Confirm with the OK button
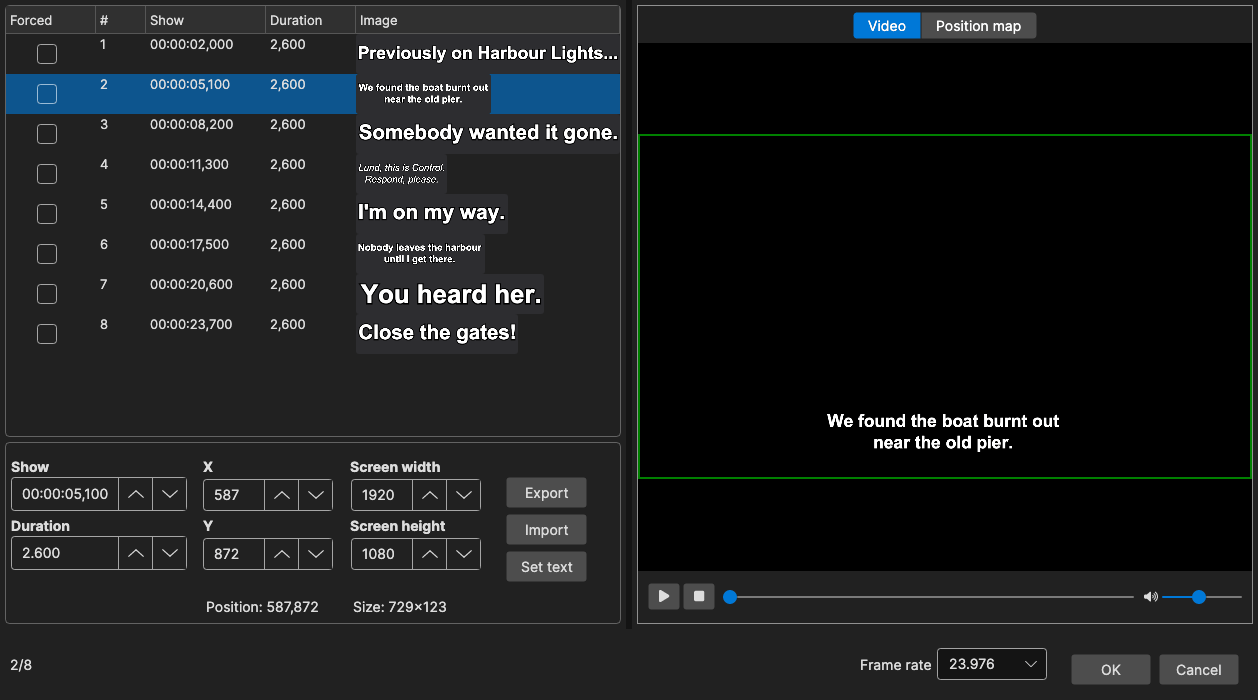 click(x=1111, y=670)
